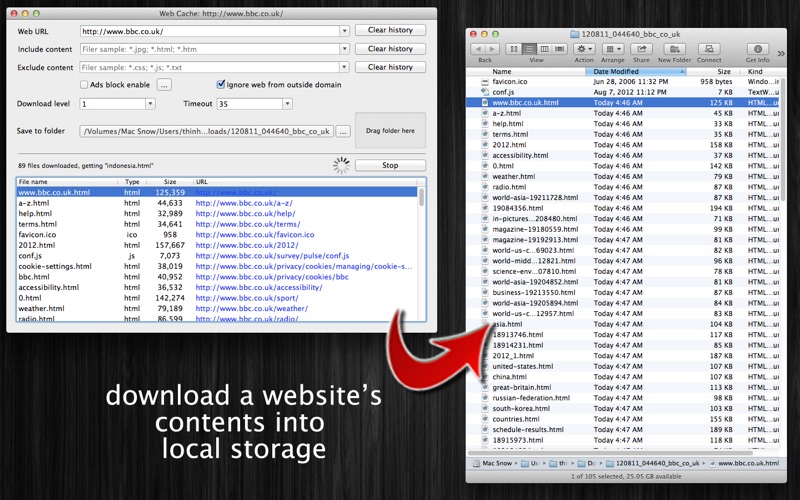The width and height of the screenshot is (800, 500).
Task: Click the conf.js file icon in Finder
Action: 485,92
